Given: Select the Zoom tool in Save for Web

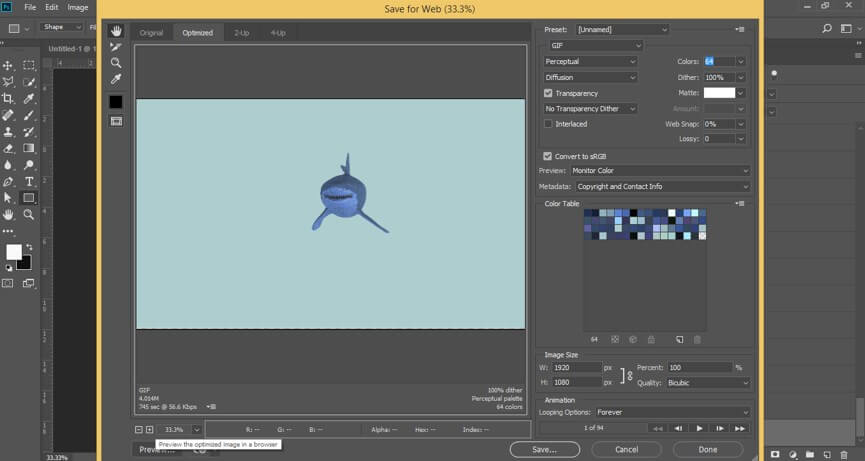Looking at the screenshot, I should tap(116, 63).
